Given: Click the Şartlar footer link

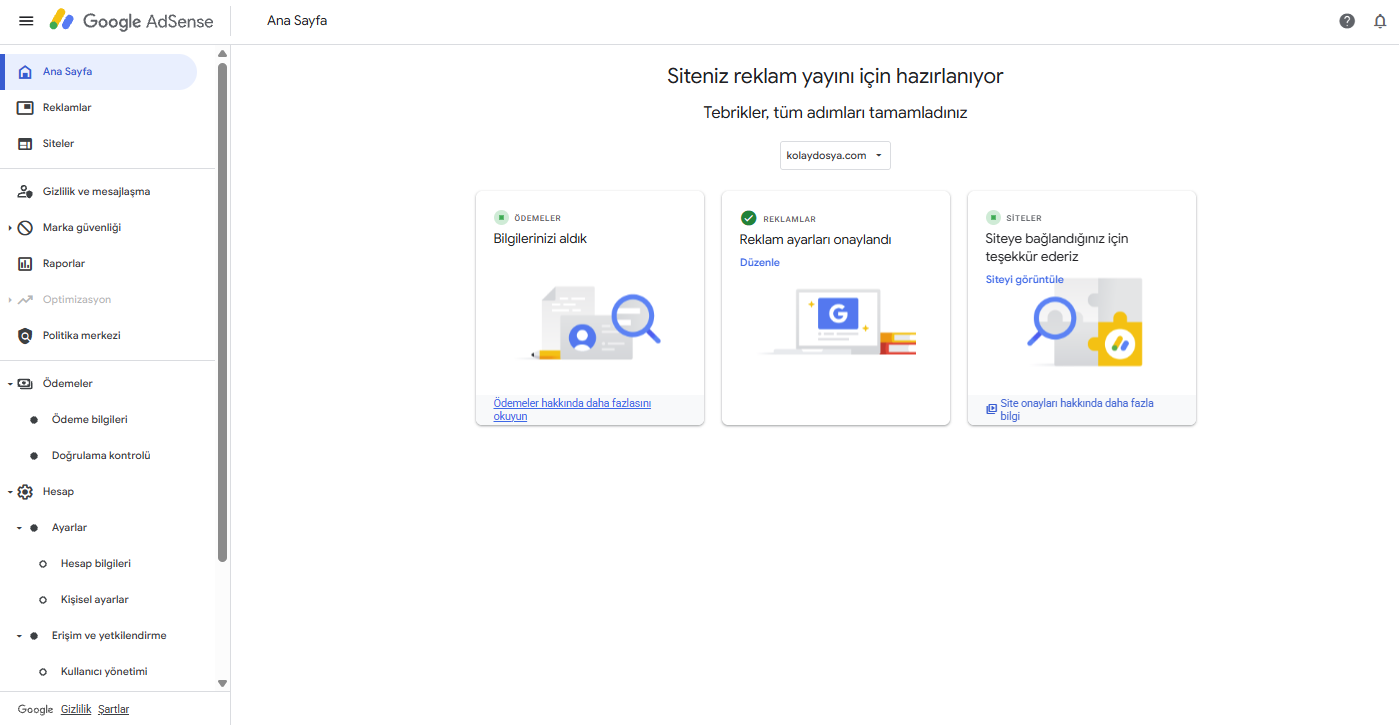Looking at the screenshot, I should (114, 709).
